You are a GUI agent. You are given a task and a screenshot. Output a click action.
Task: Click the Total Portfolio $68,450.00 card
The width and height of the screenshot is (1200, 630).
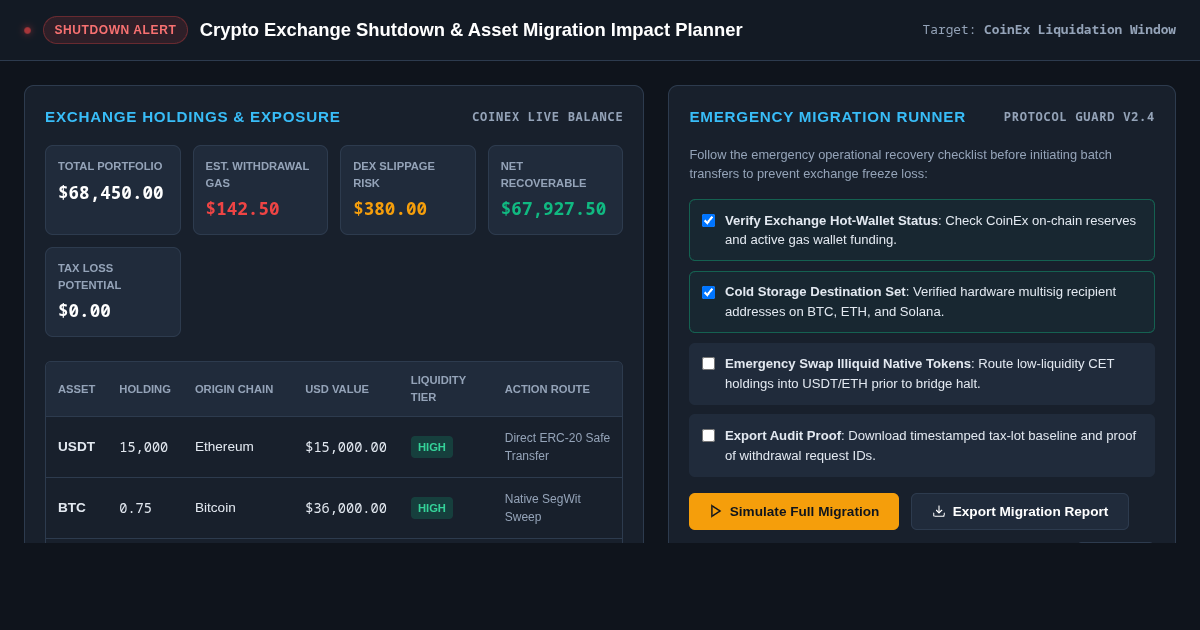(113, 190)
